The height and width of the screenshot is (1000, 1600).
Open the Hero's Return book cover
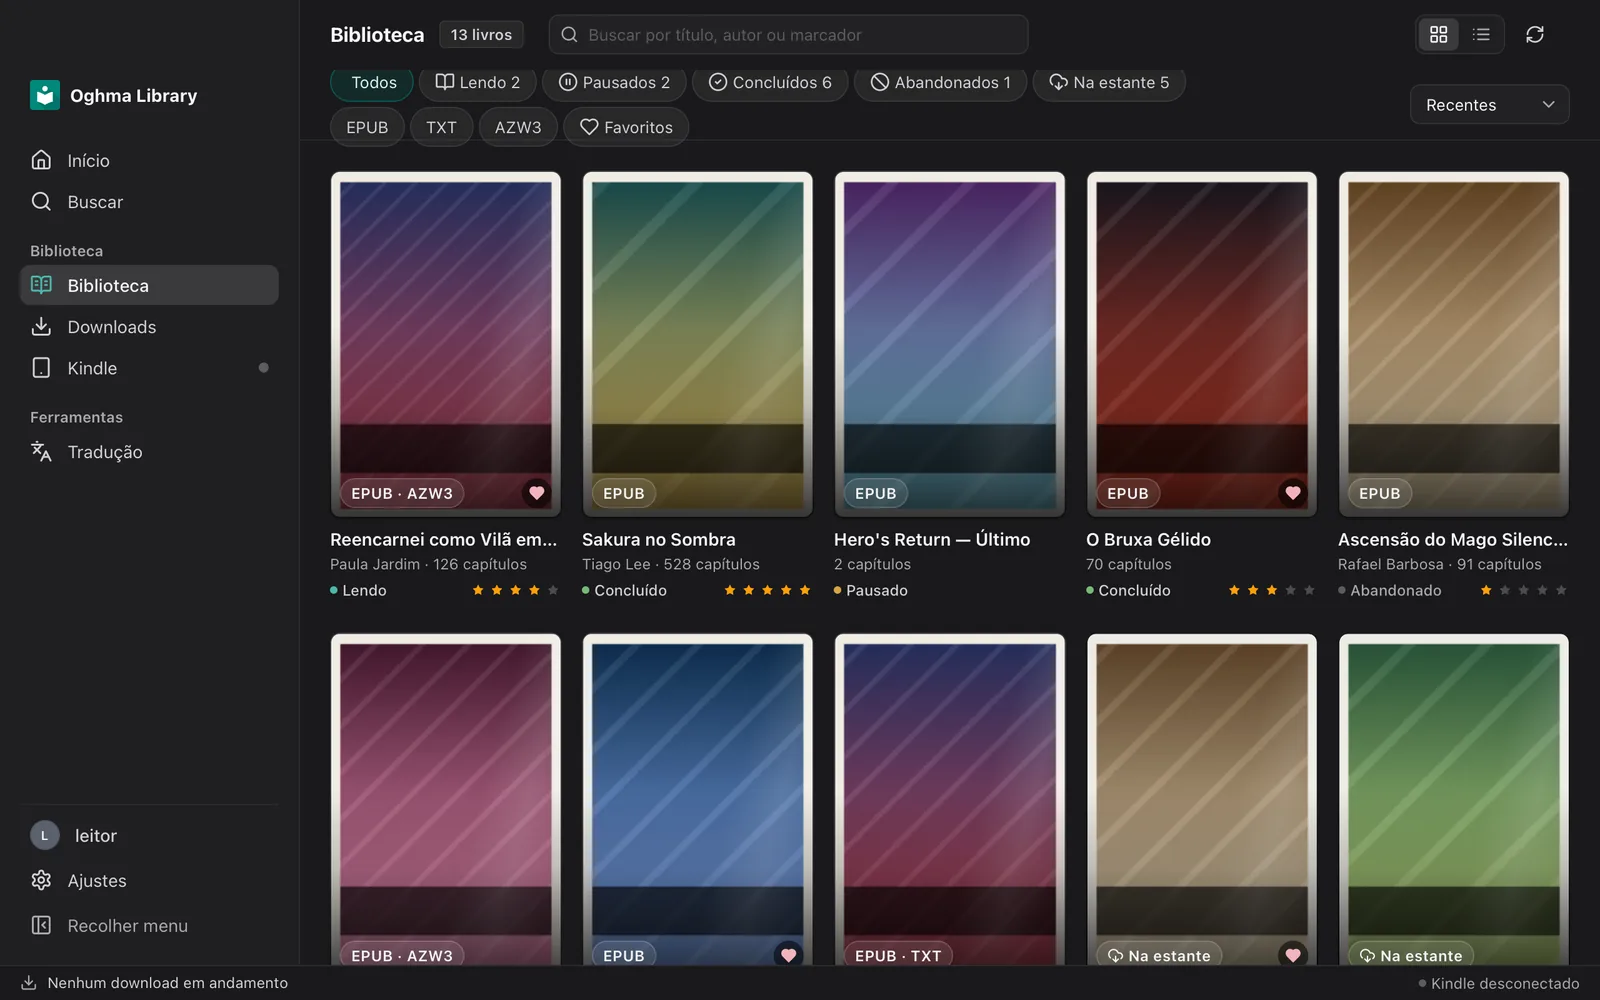(950, 344)
